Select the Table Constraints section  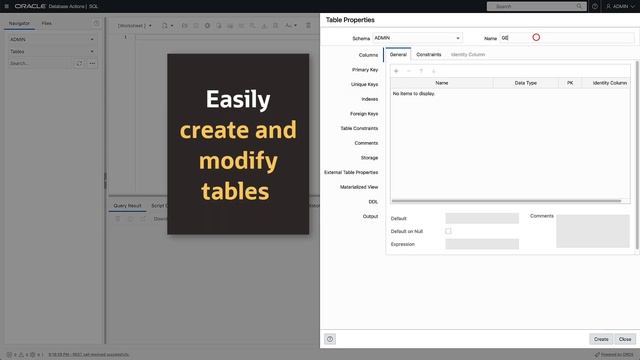coord(359,129)
